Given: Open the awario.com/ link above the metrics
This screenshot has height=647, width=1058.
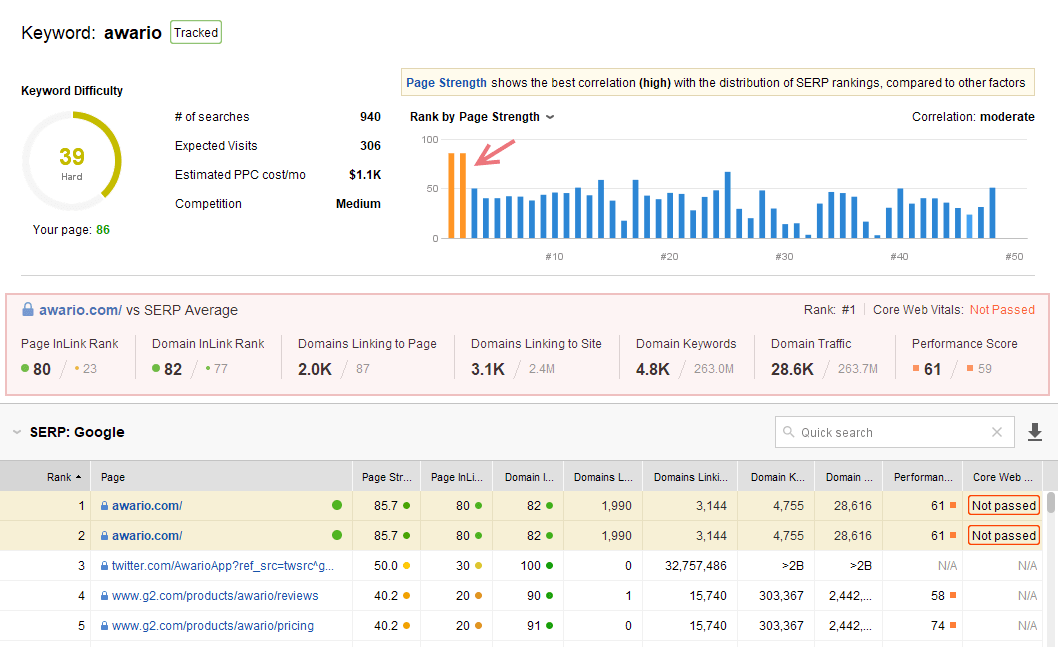Looking at the screenshot, I should pos(80,310).
